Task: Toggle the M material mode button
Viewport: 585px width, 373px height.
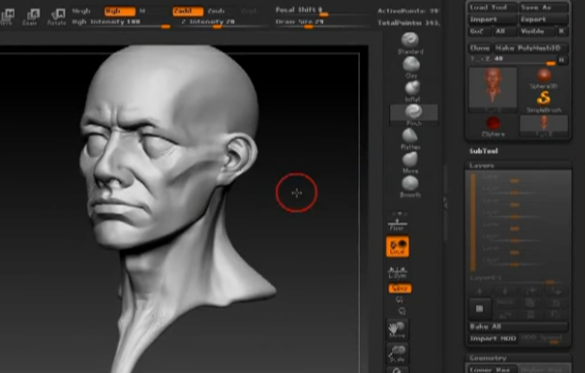Action: pos(143,11)
